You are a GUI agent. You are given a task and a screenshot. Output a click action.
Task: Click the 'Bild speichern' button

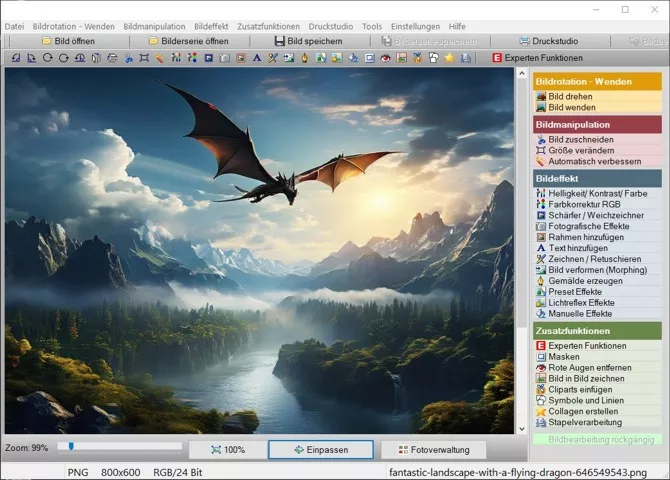coord(308,41)
